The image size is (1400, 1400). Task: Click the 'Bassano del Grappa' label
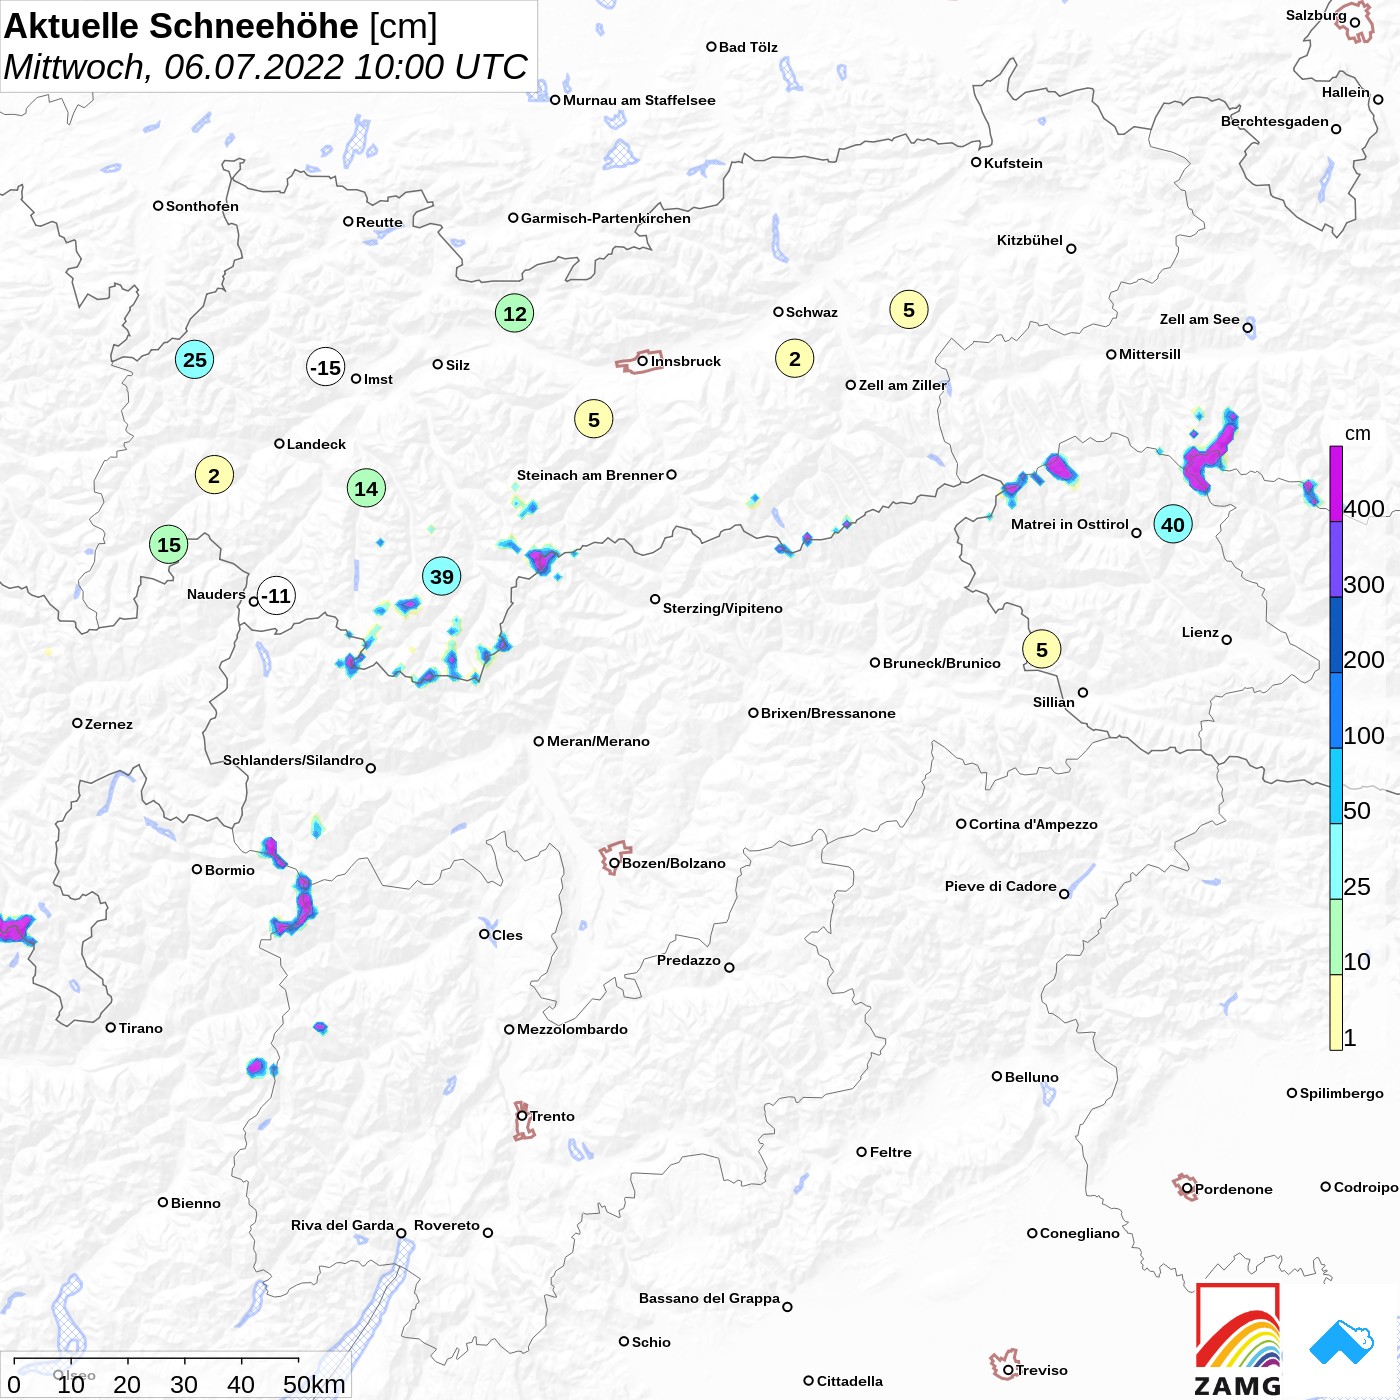[709, 1298]
